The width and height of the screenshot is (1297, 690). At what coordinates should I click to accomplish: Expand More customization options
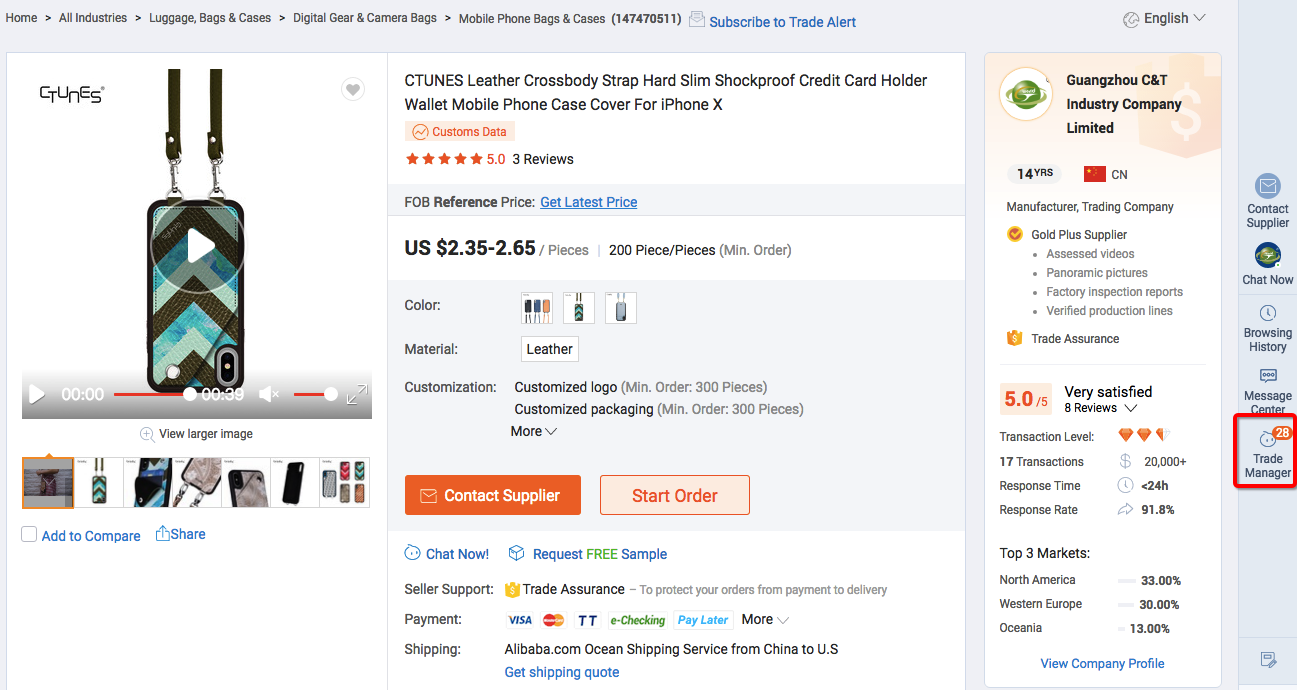point(533,431)
